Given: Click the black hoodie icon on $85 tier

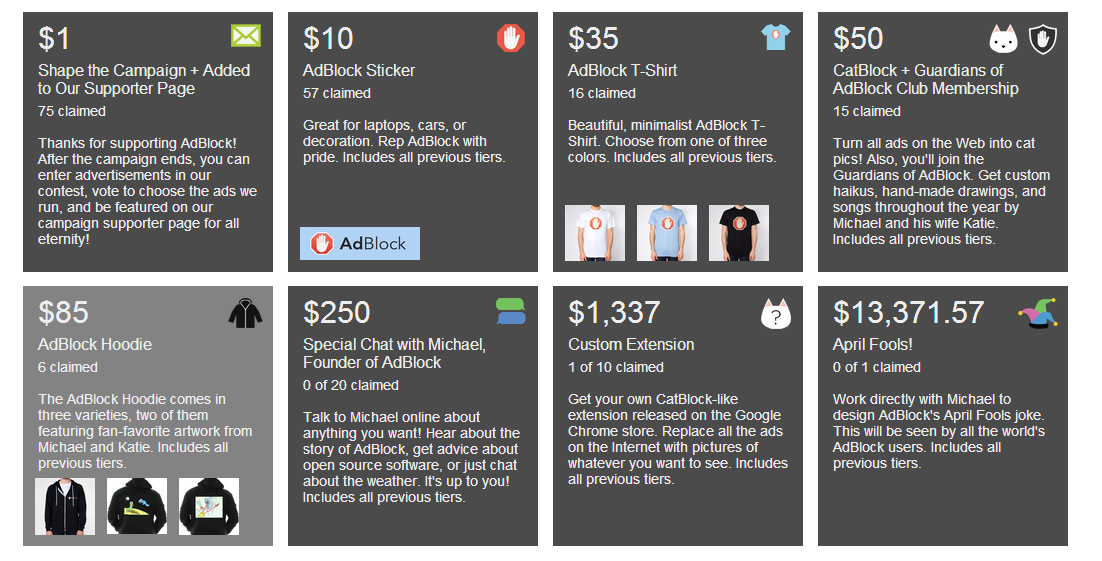Looking at the screenshot, I should click(x=245, y=314).
